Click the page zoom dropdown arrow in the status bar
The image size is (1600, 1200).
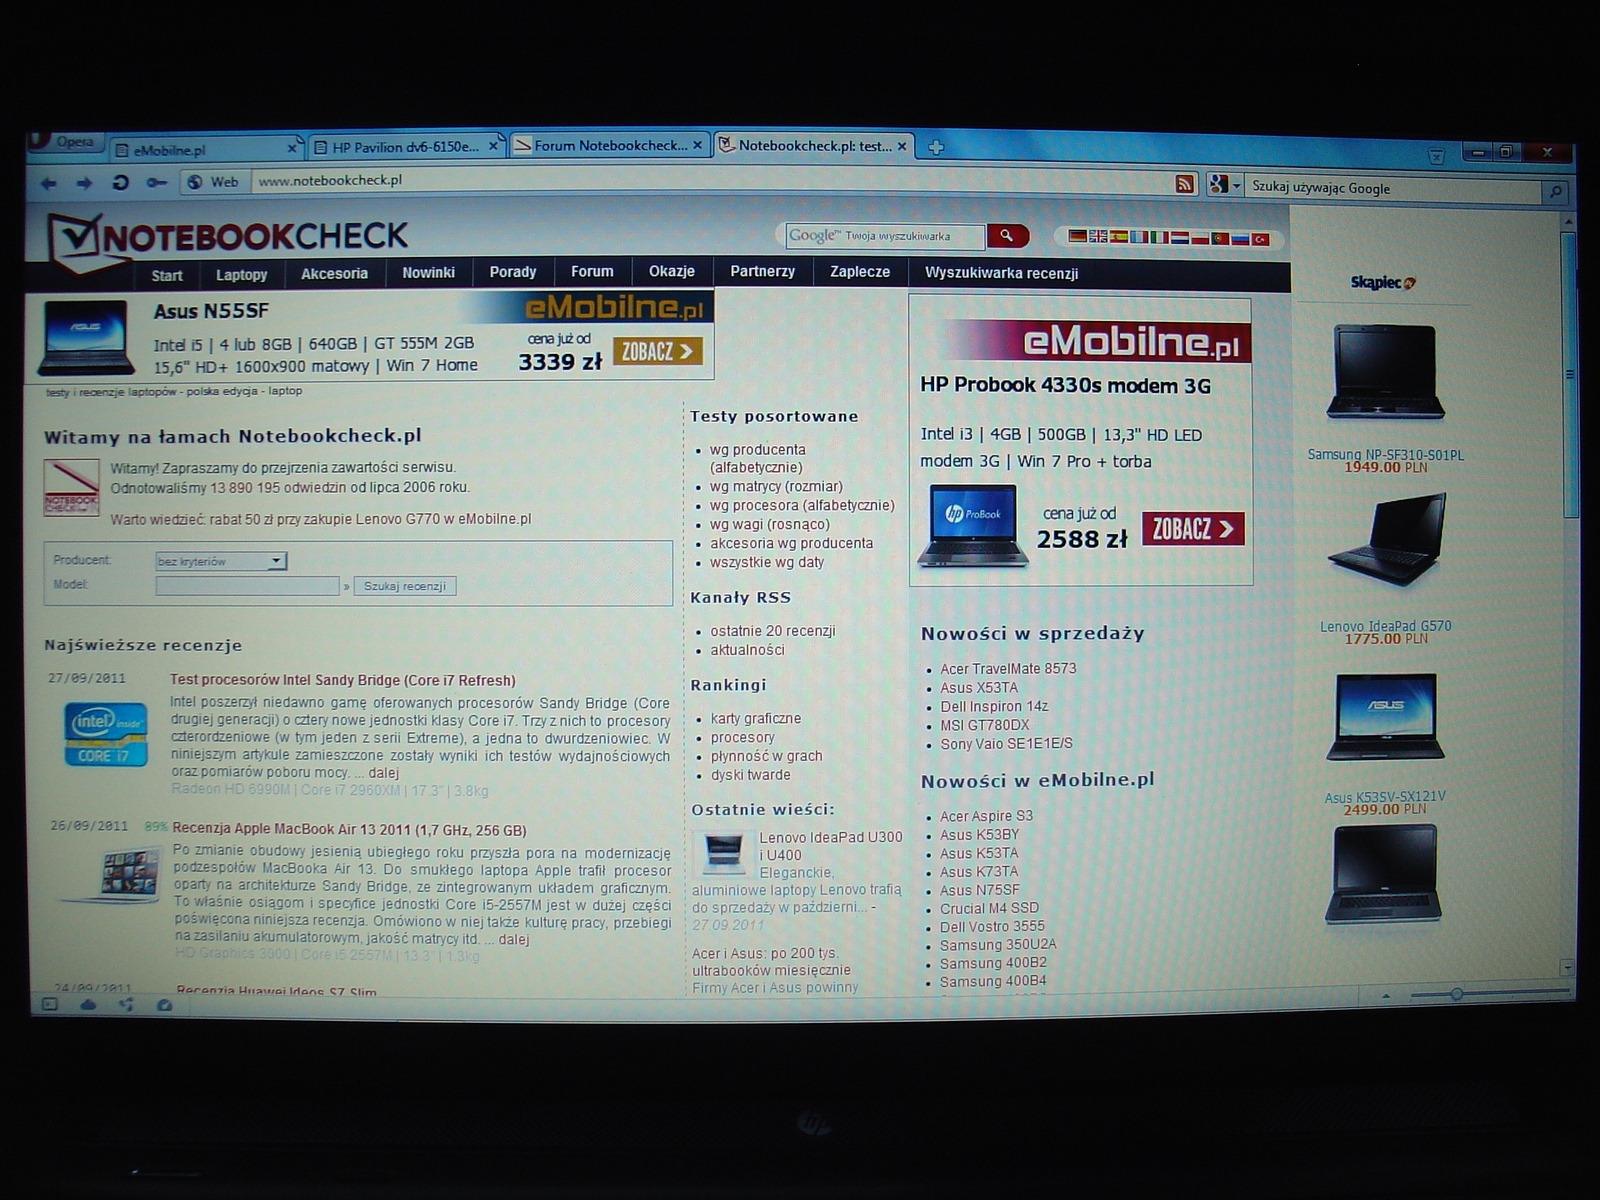click(1386, 996)
